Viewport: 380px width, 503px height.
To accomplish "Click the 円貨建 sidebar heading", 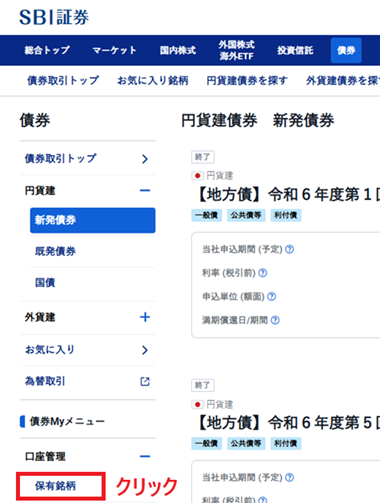I will (40, 191).
